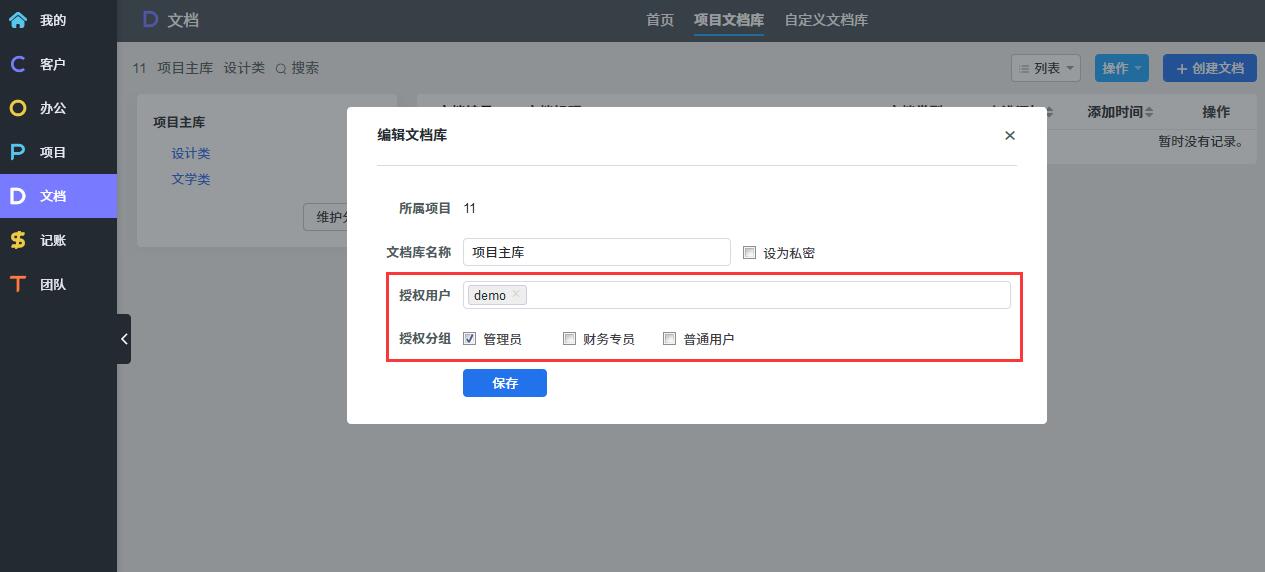
Task: Click the search icon next to 搜索
Action: 281,69
